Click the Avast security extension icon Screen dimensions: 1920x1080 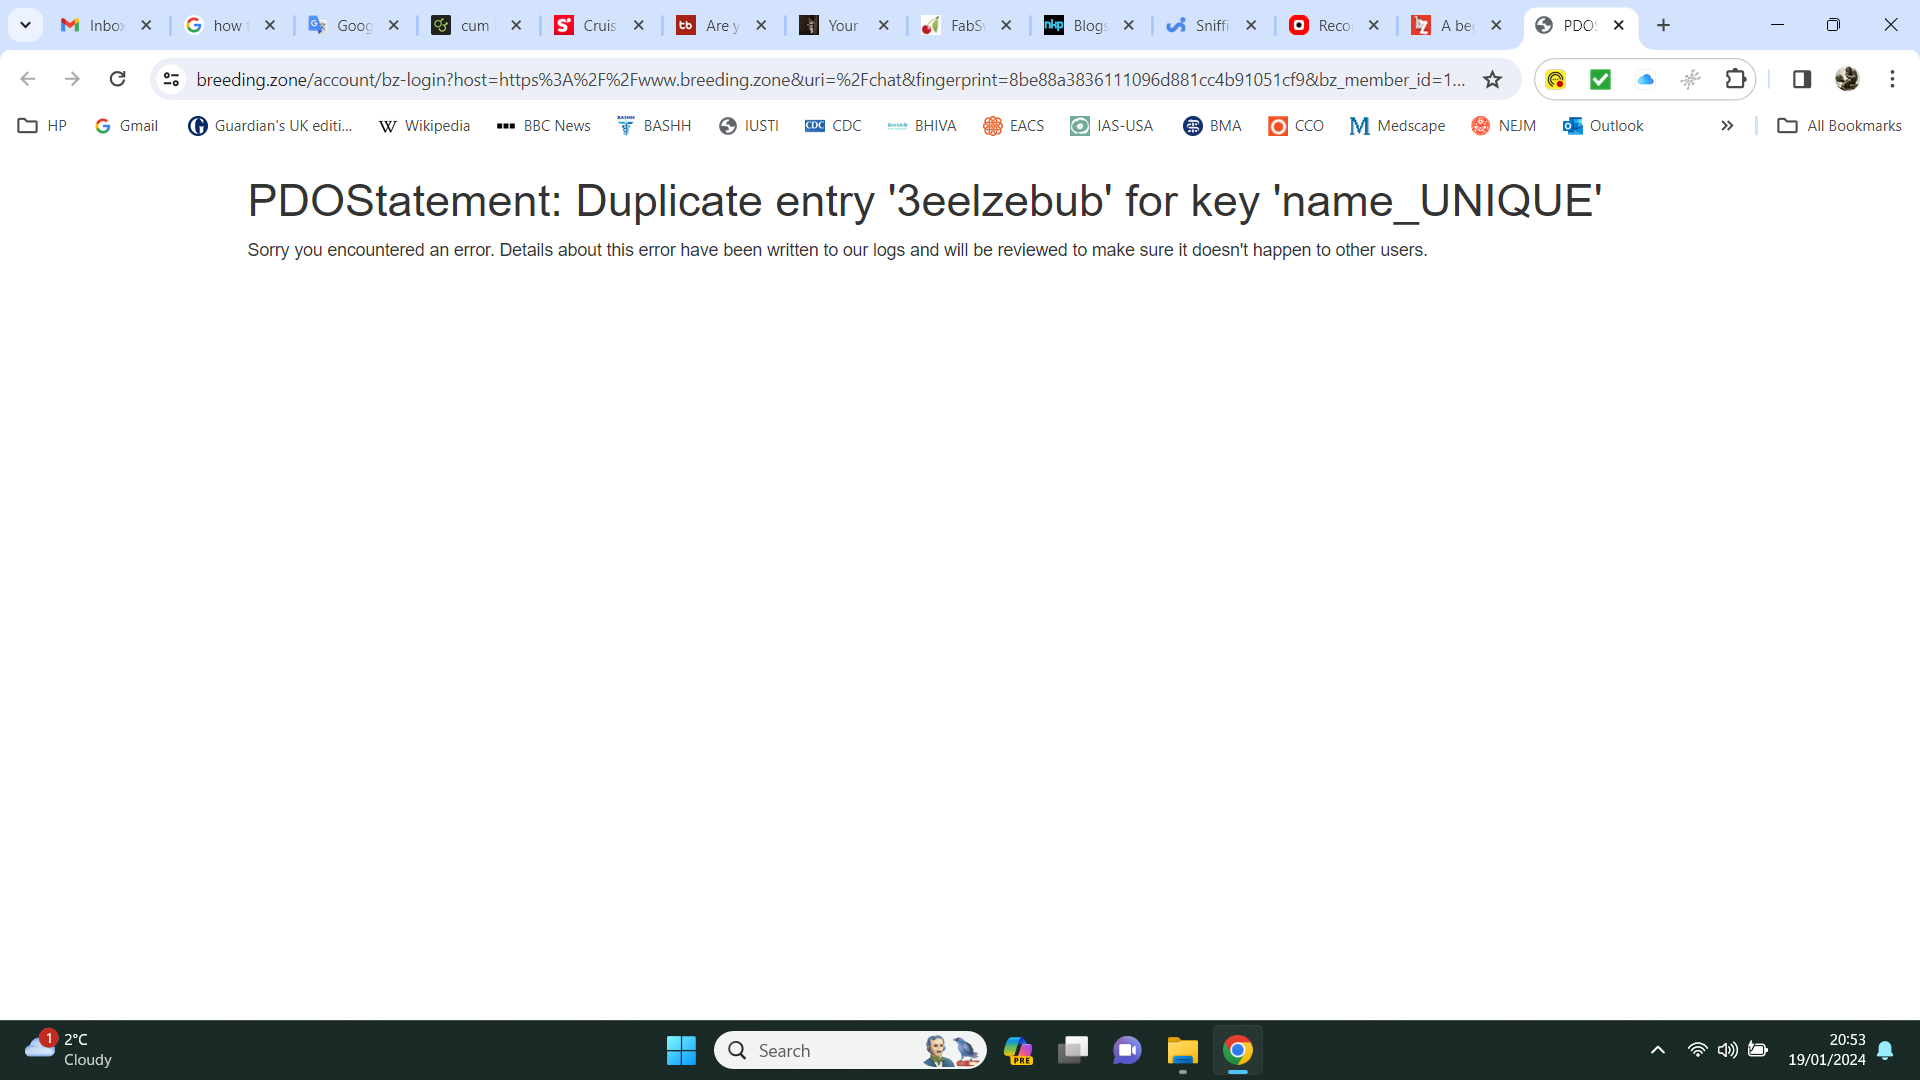(1601, 78)
